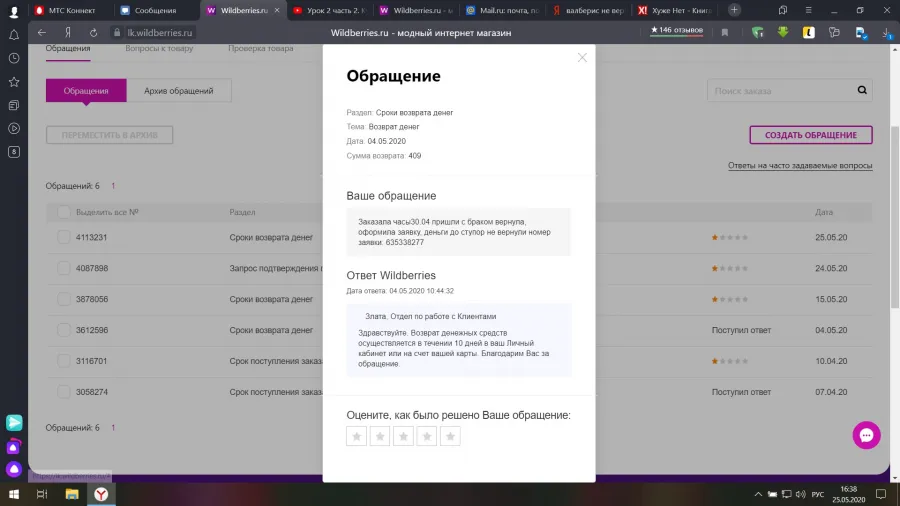Switch to the Урок 2 часть 2 tab

coord(329,10)
